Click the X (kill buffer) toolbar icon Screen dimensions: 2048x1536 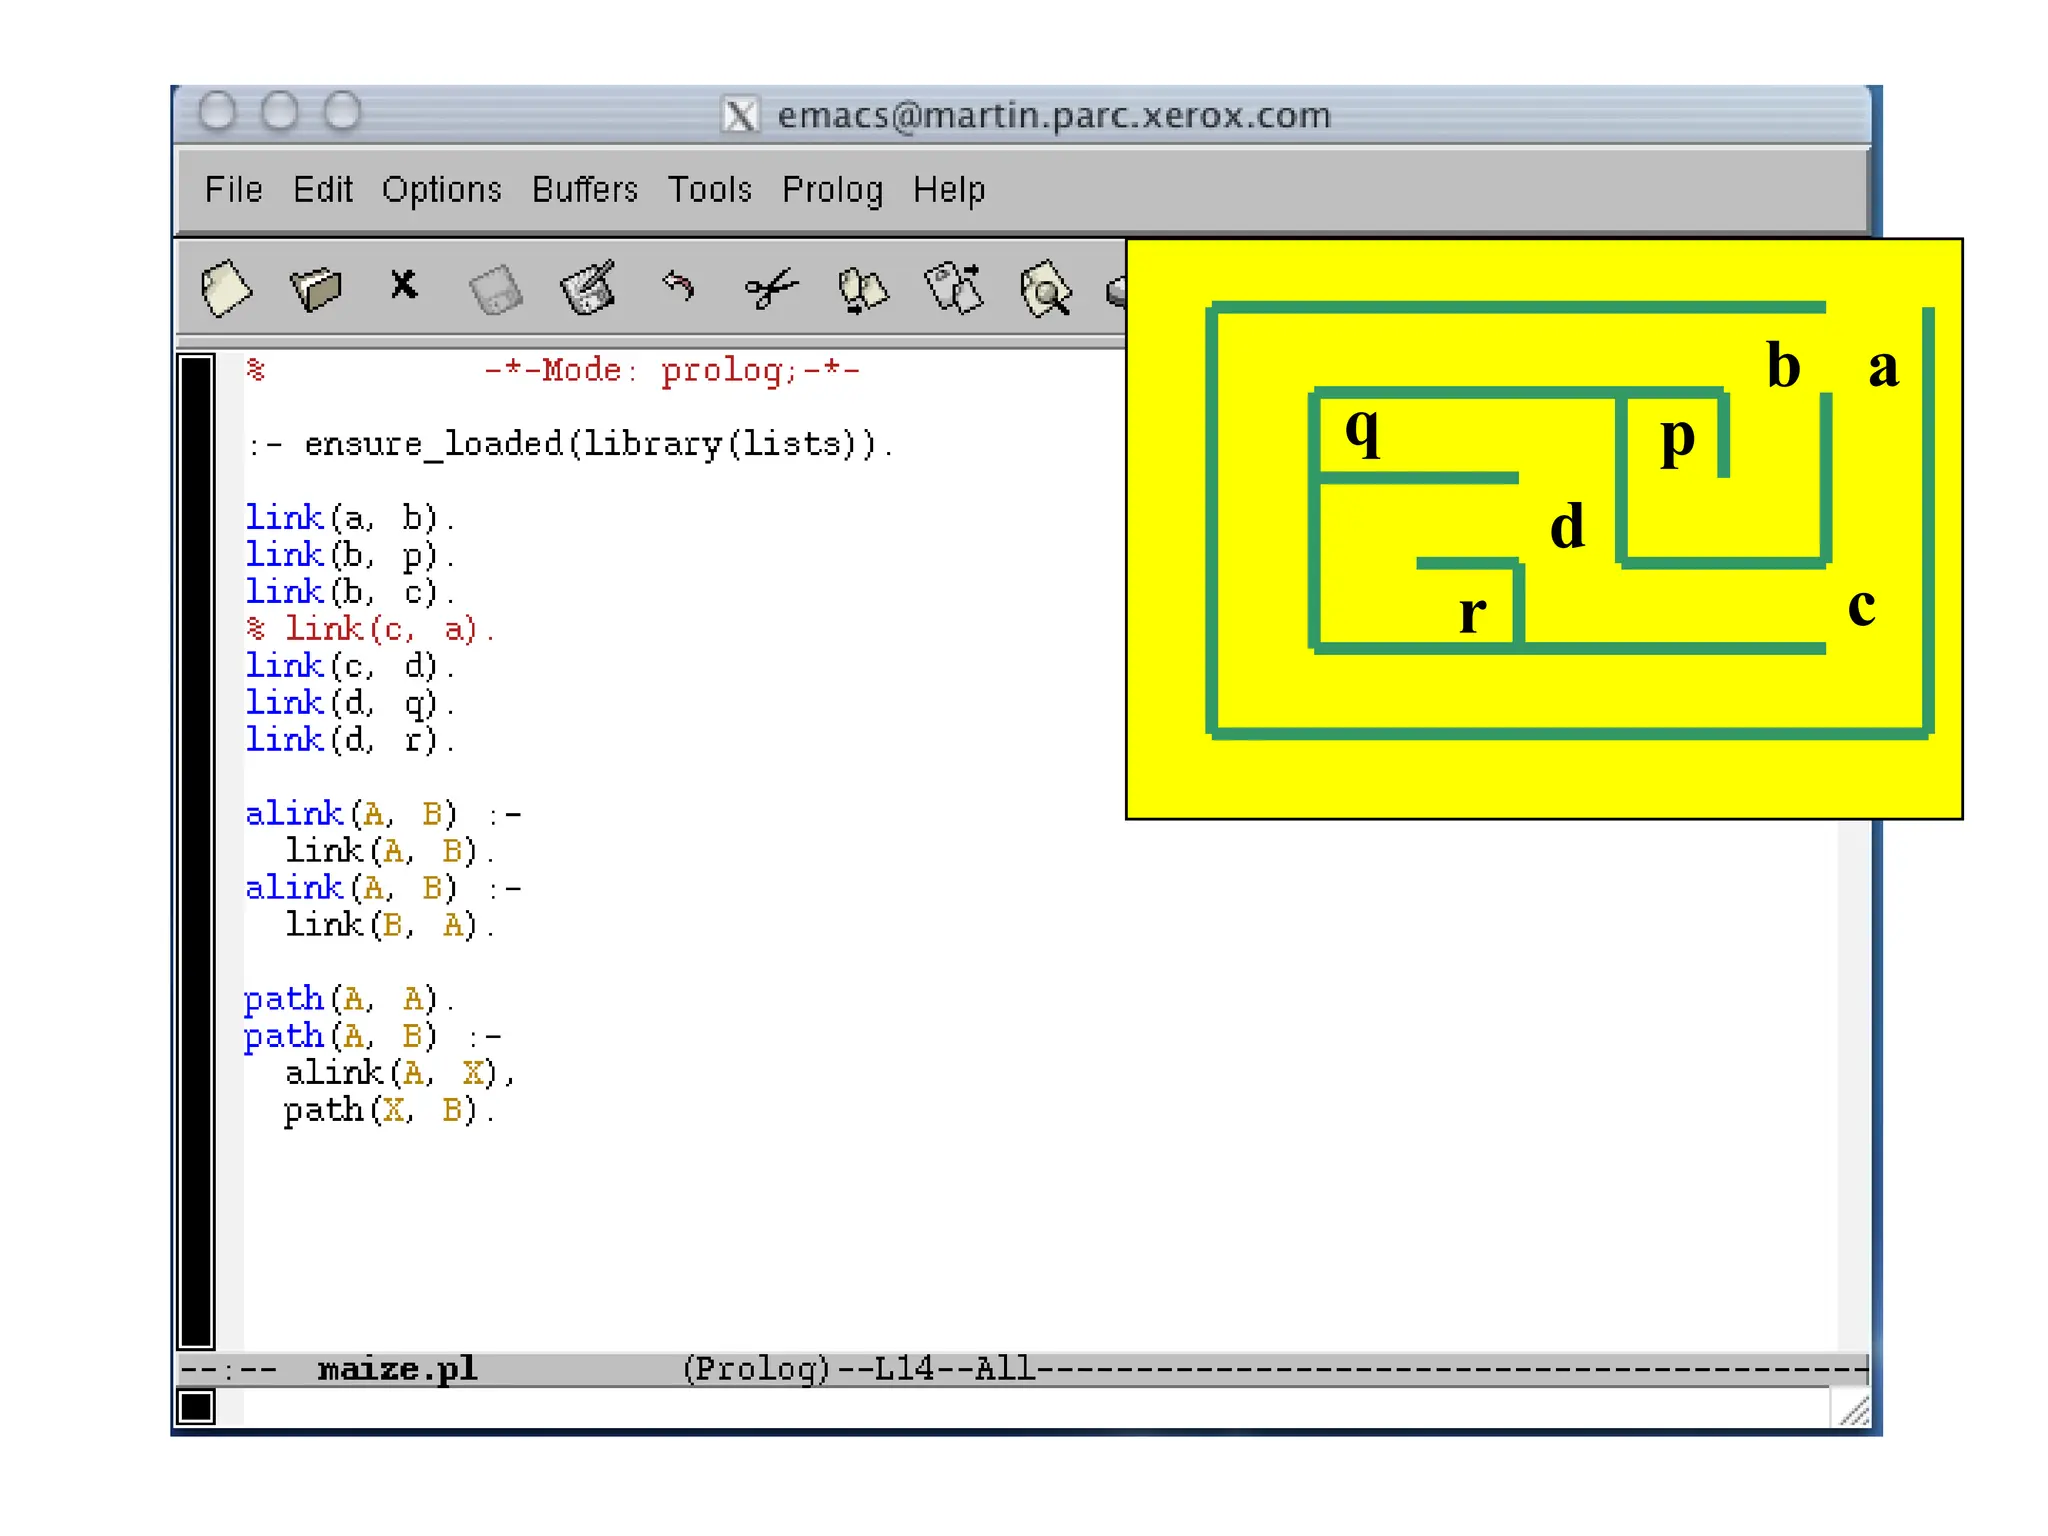(x=404, y=285)
